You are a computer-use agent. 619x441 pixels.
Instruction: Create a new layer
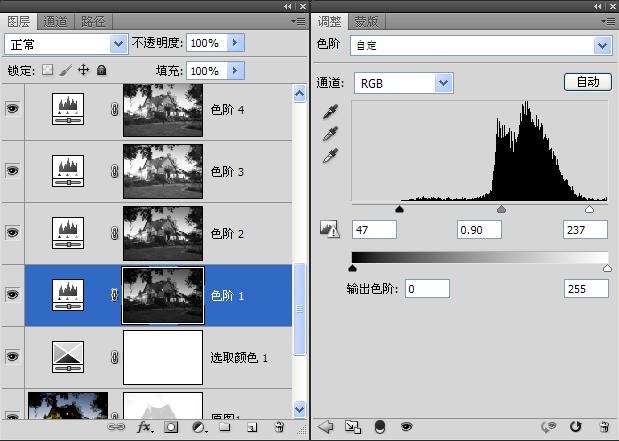tap(252, 427)
